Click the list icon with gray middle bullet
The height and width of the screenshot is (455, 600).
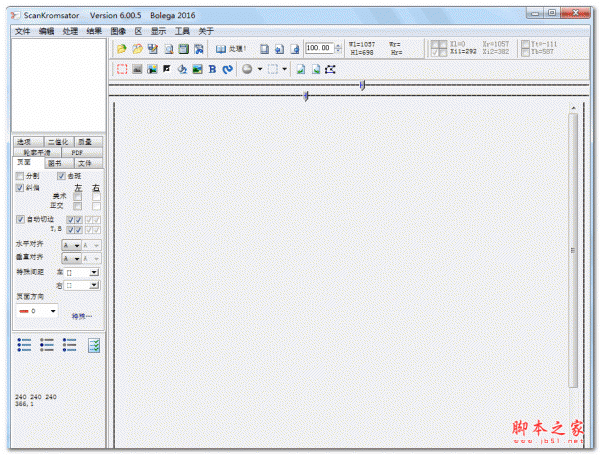pos(70,345)
